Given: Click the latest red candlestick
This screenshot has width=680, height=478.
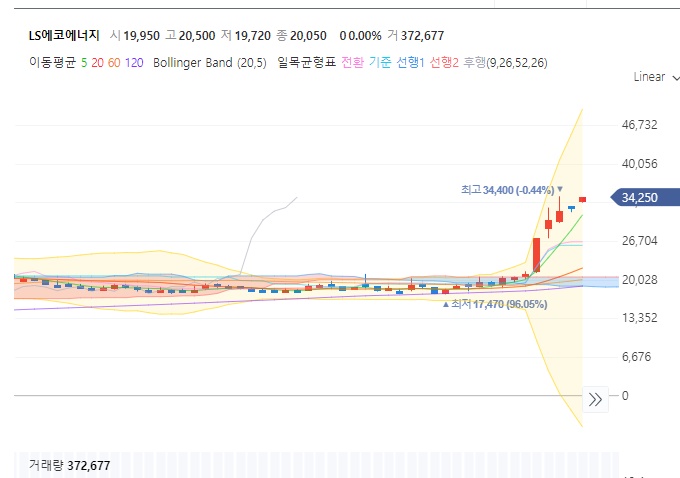Looking at the screenshot, I should (582, 200).
